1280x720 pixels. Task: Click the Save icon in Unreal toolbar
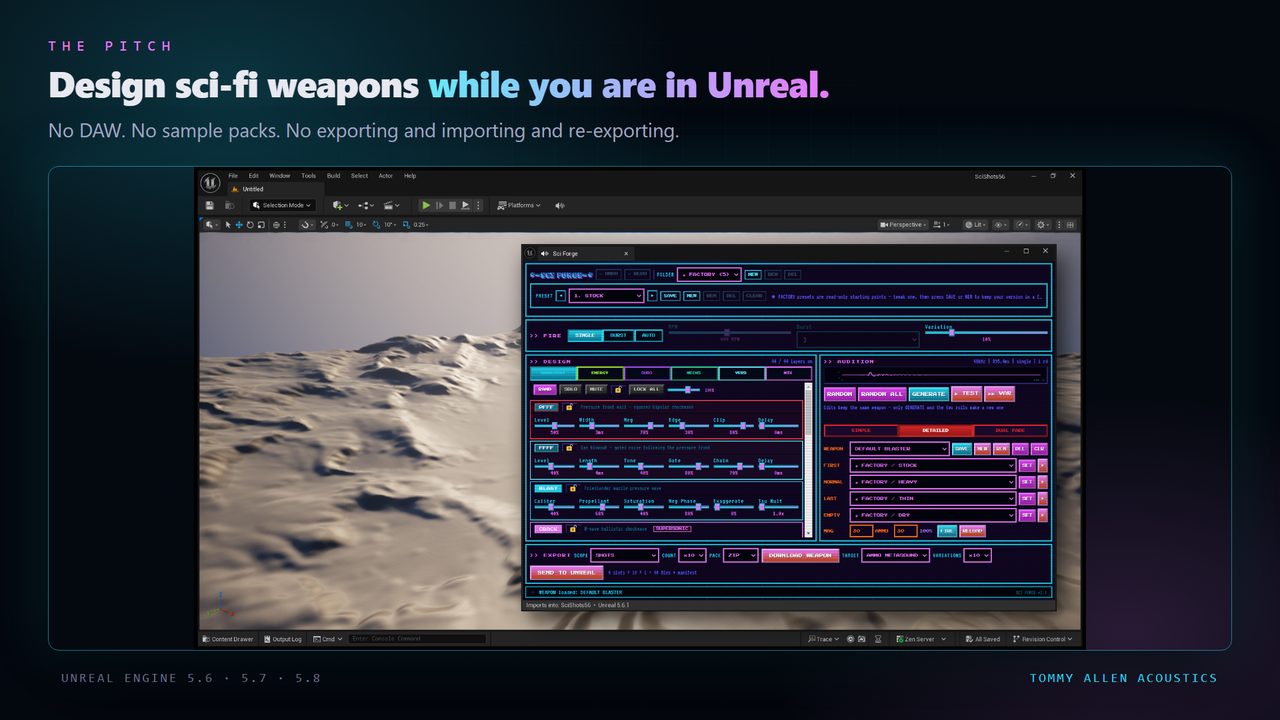click(210, 205)
